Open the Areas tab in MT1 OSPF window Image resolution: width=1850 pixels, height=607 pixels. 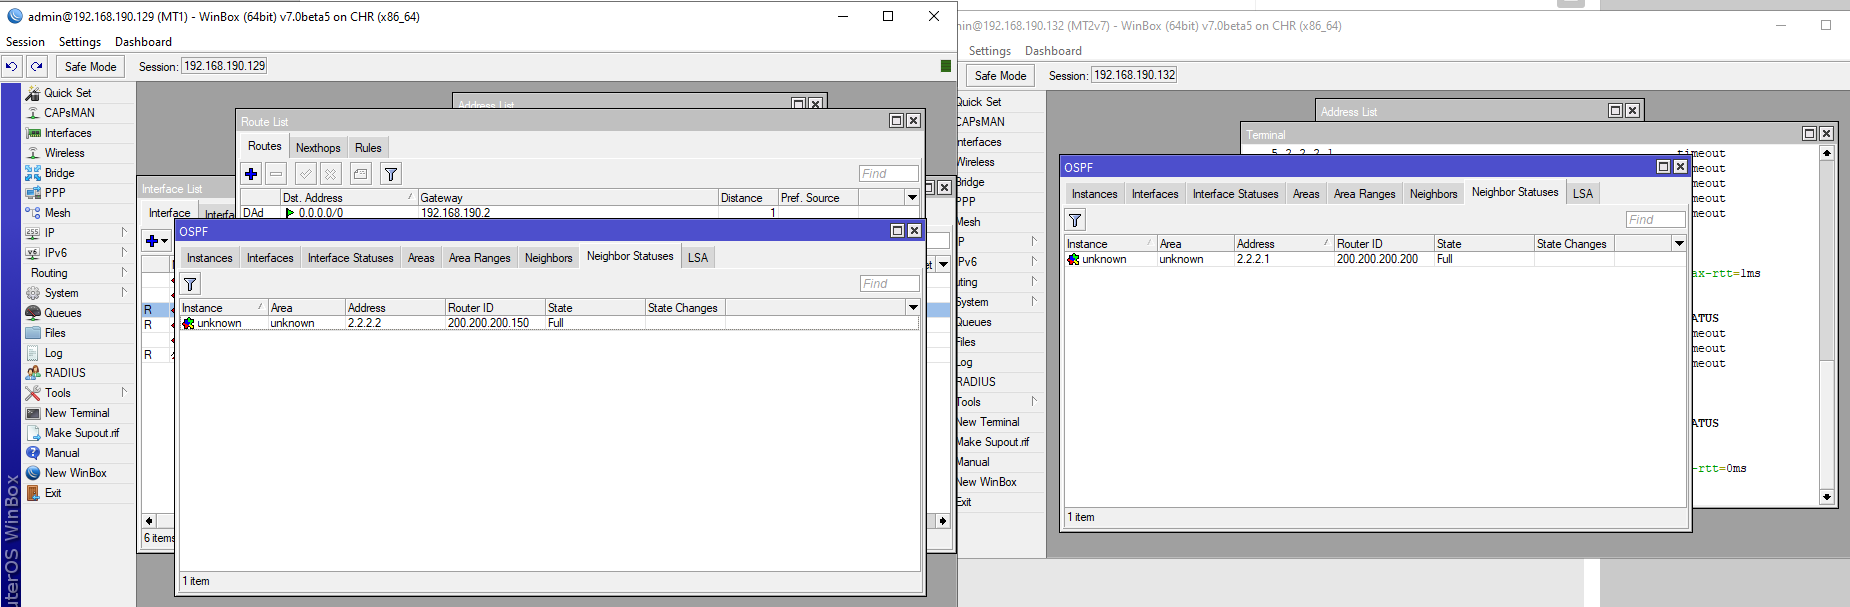click(x=421, y=258)
